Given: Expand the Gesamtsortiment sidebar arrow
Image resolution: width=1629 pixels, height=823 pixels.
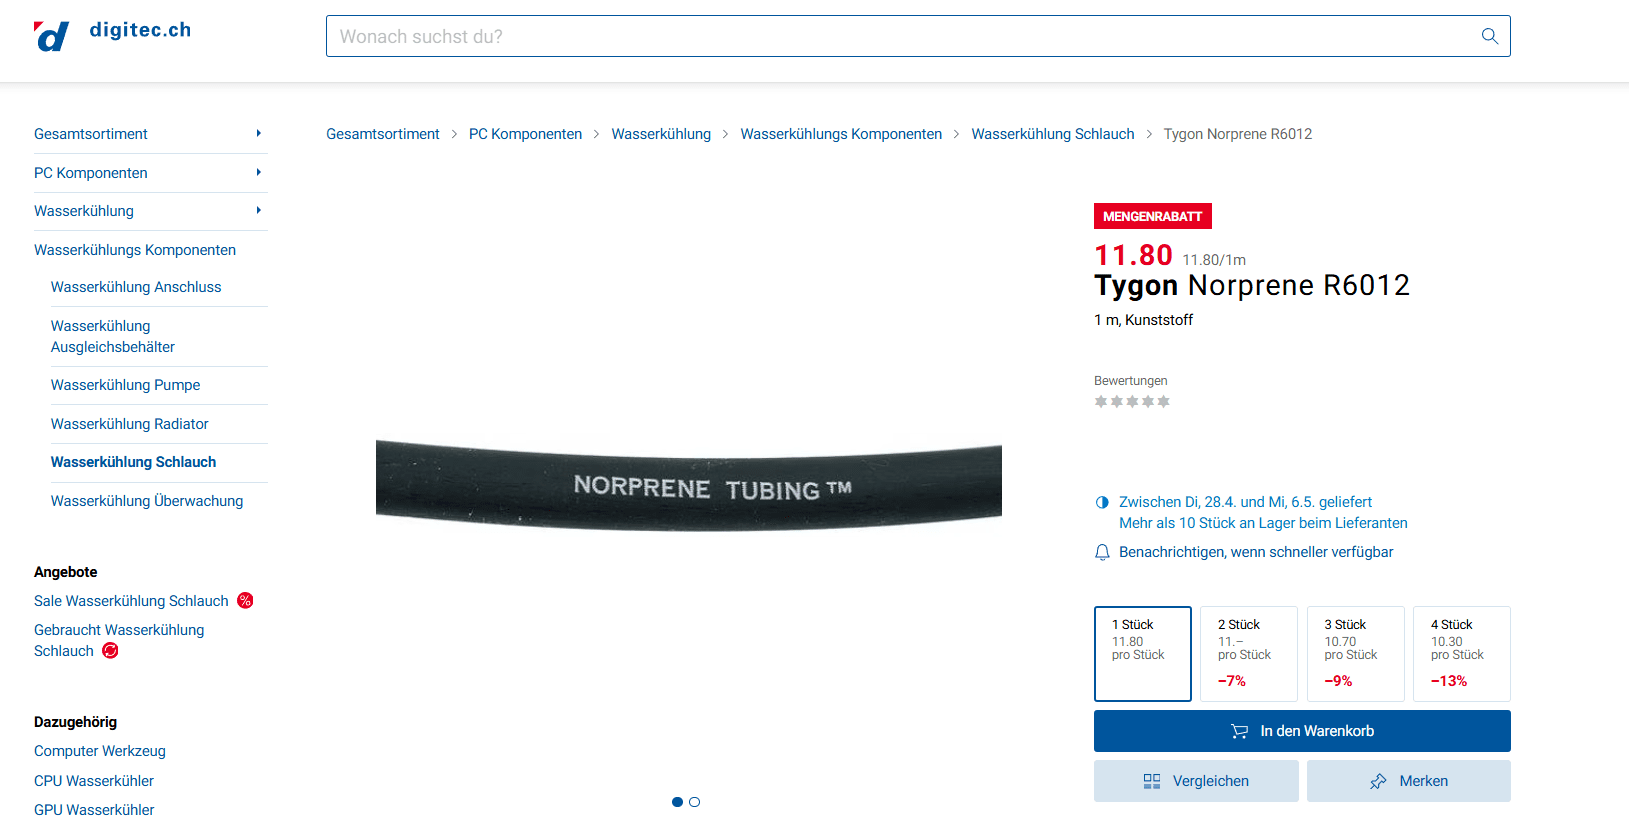Looking at the screenshot, I should click(258, 133).
